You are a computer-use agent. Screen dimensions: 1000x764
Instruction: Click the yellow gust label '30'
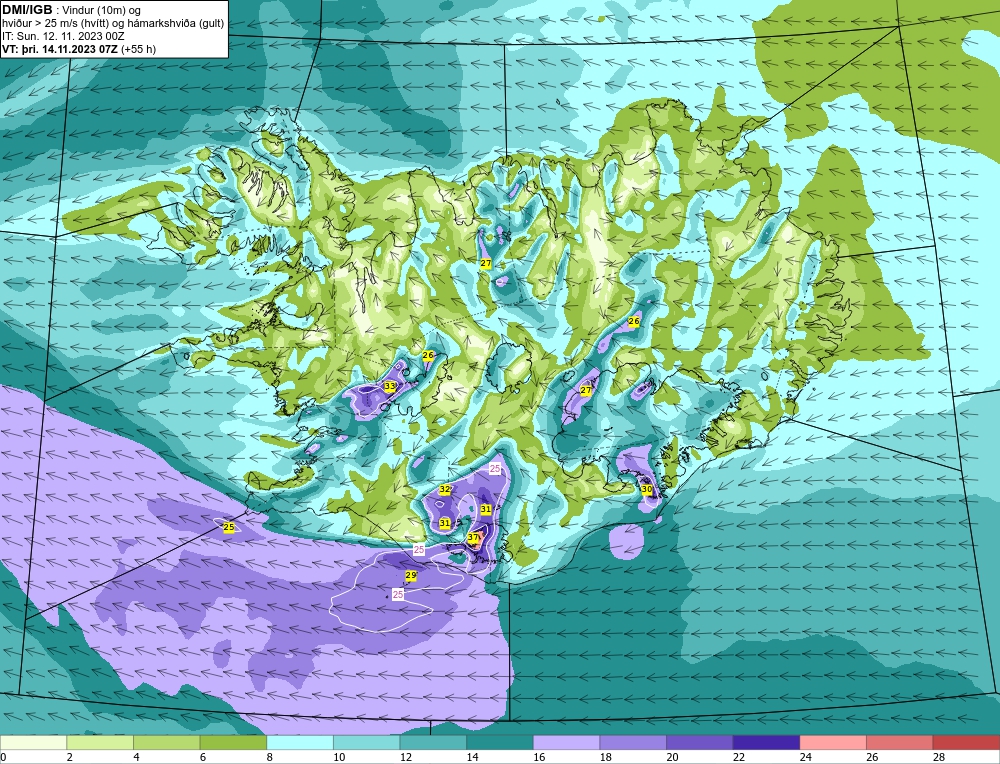(647, 490)
